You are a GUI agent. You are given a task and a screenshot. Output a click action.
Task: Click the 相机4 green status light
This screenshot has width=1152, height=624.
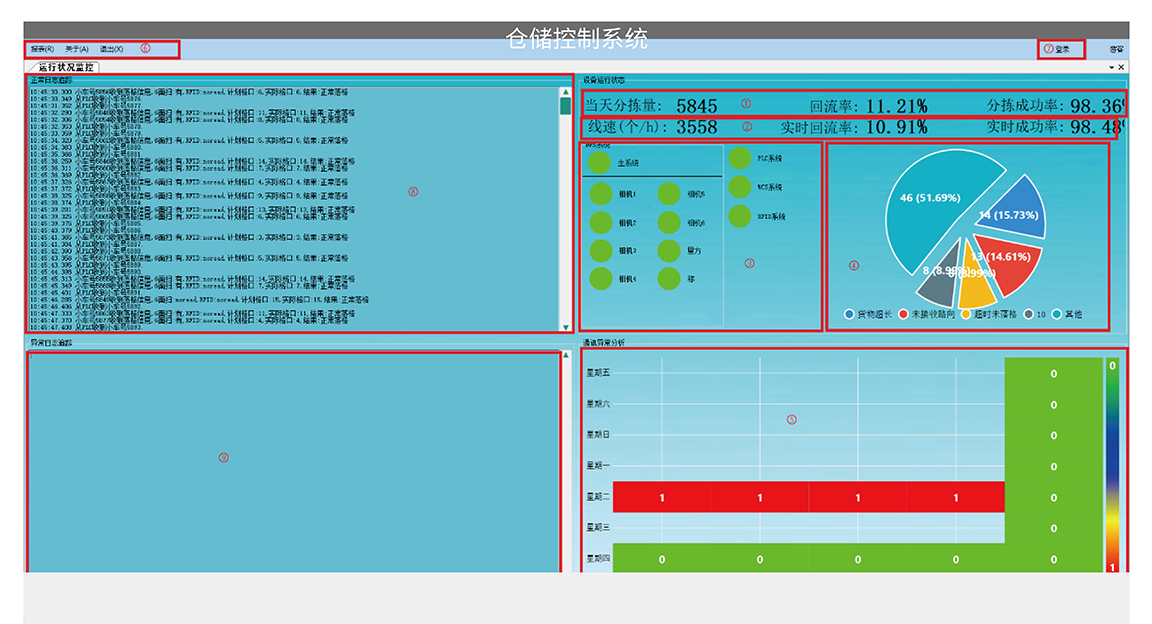[x=600, y=280]
